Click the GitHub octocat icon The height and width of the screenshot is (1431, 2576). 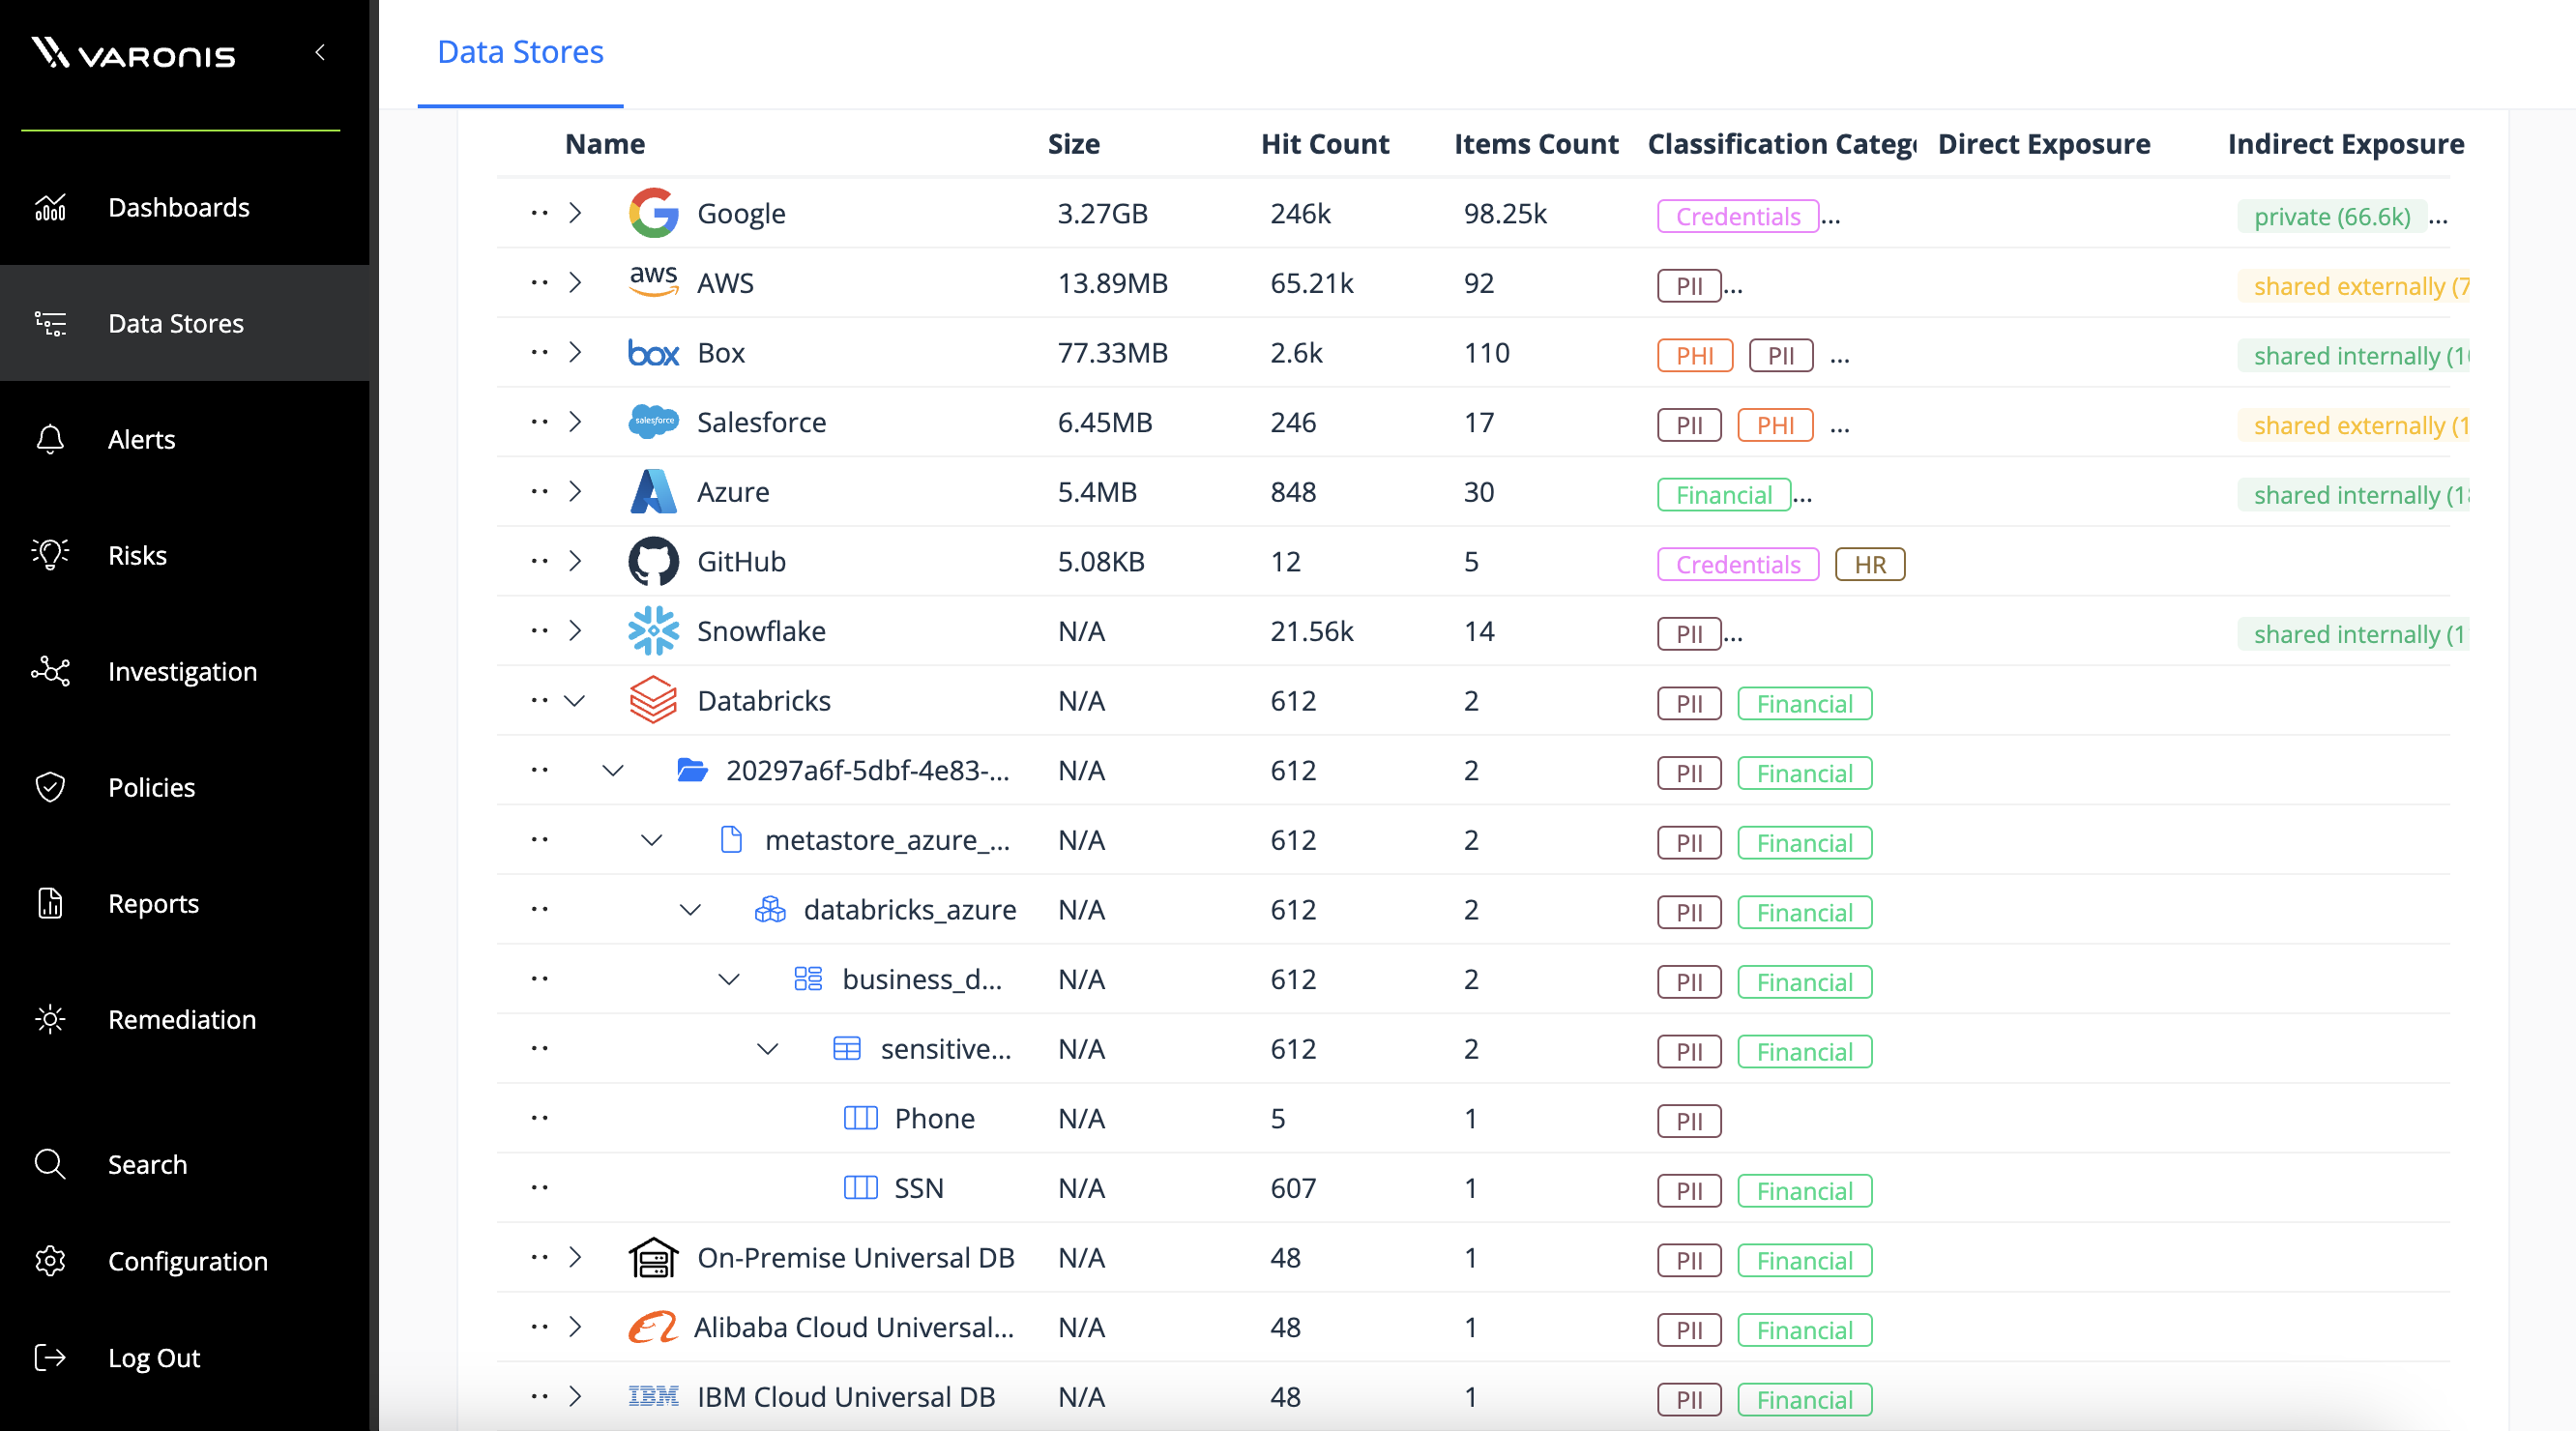pyautogui.click(x=654, y=561)
